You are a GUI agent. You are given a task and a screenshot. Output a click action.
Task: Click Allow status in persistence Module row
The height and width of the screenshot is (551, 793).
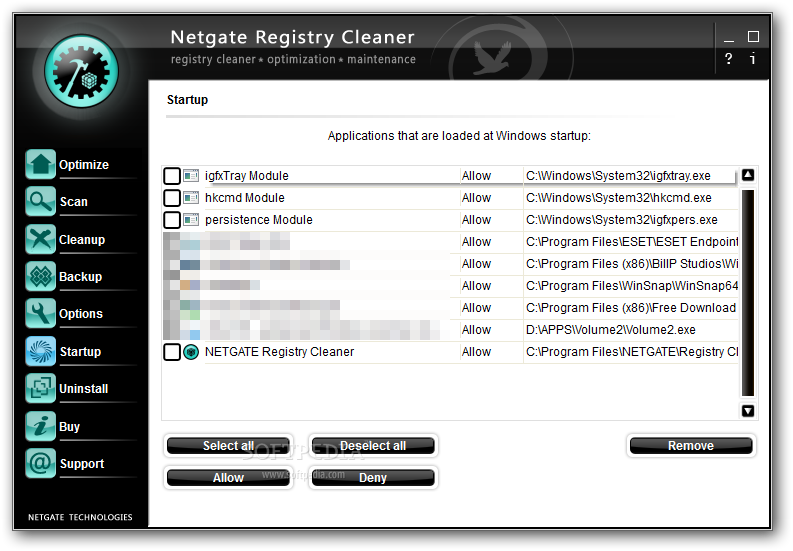tap(476, 220)
